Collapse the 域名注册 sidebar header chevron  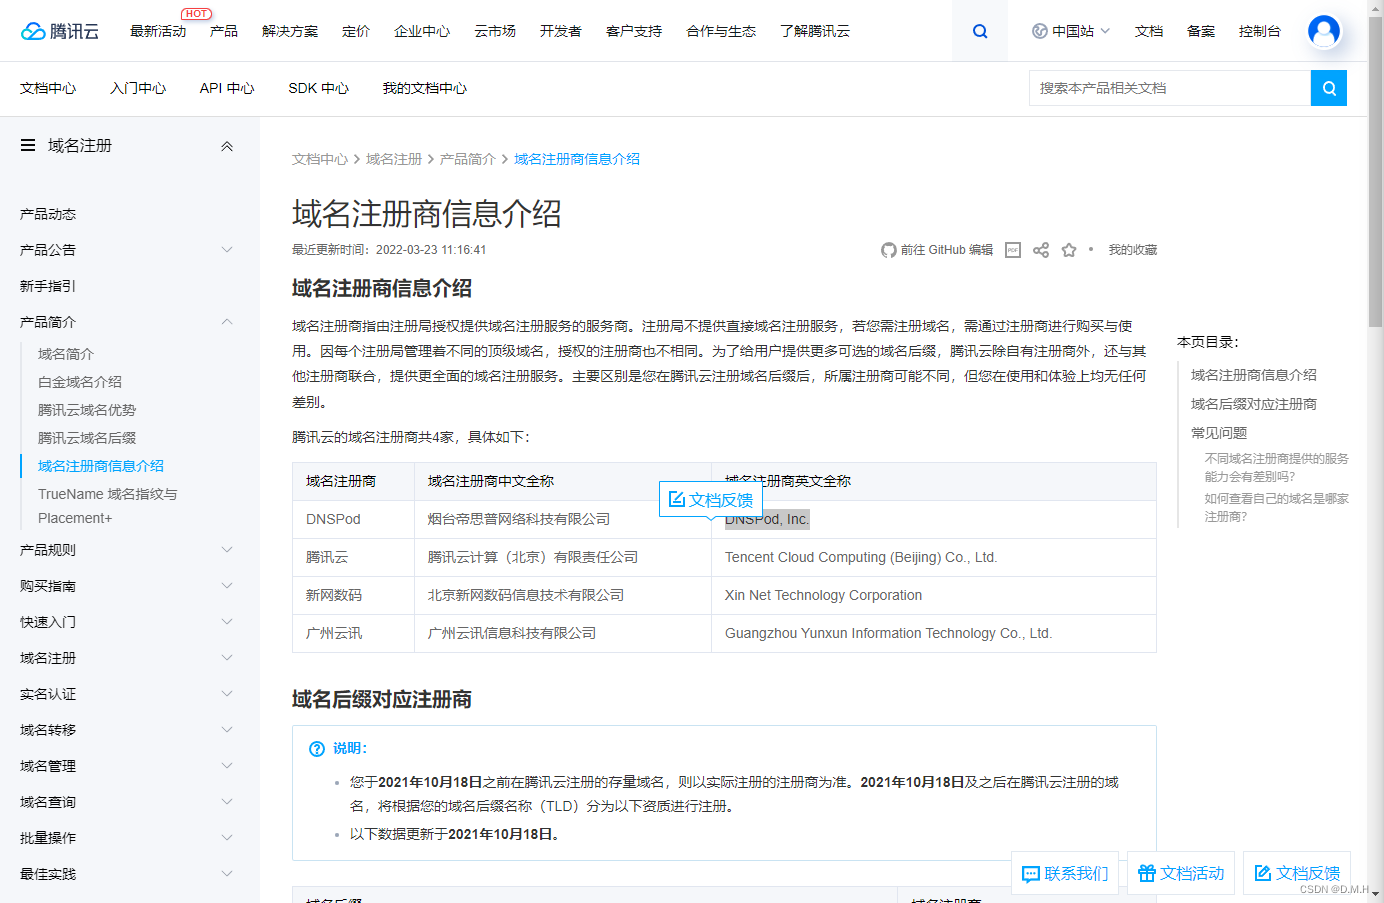coord(227,146)
